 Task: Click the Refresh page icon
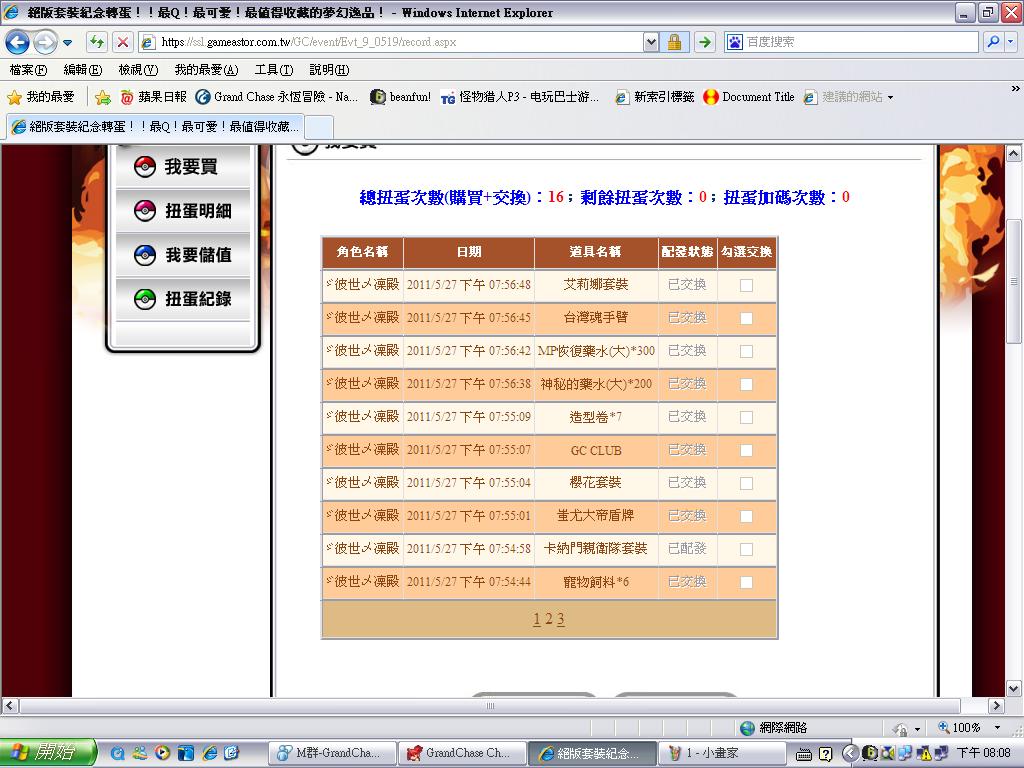pyautogui.click(x=96, y=42)
